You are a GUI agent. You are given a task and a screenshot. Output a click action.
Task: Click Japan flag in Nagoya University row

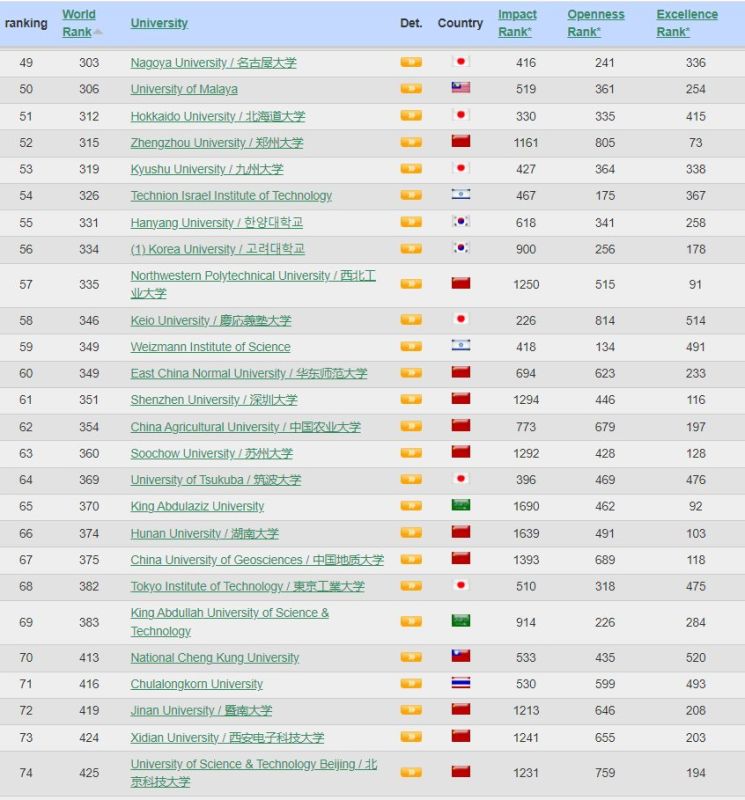click(461, 61)
